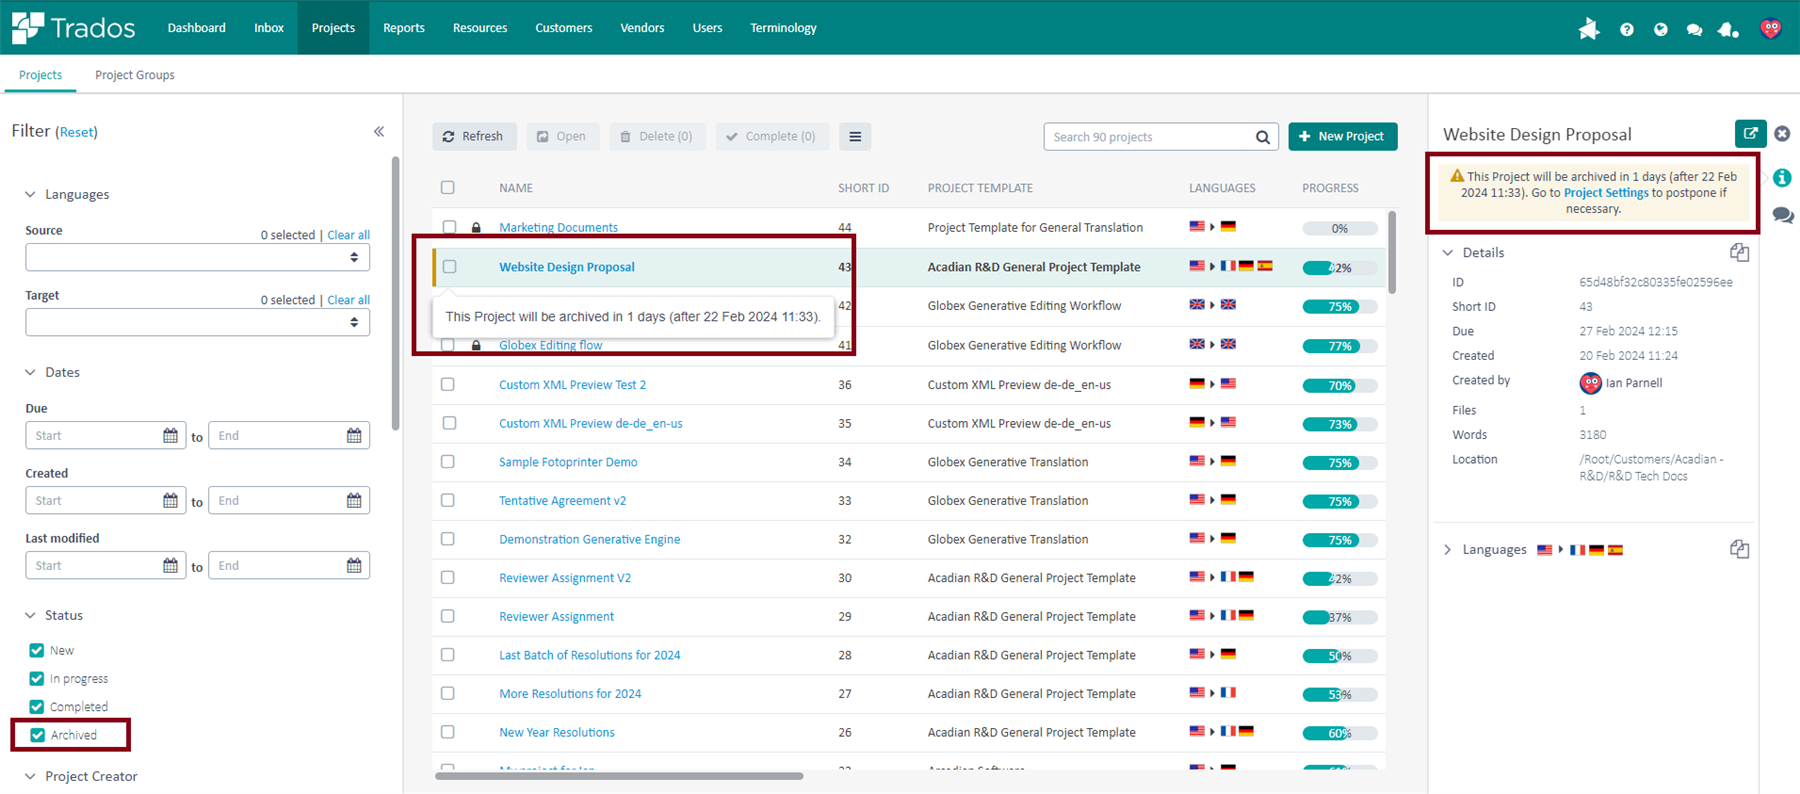This screenshot has width=1800, height=794.
Task: Go to the Inbox menu item
Action: (x=269, y=28)
